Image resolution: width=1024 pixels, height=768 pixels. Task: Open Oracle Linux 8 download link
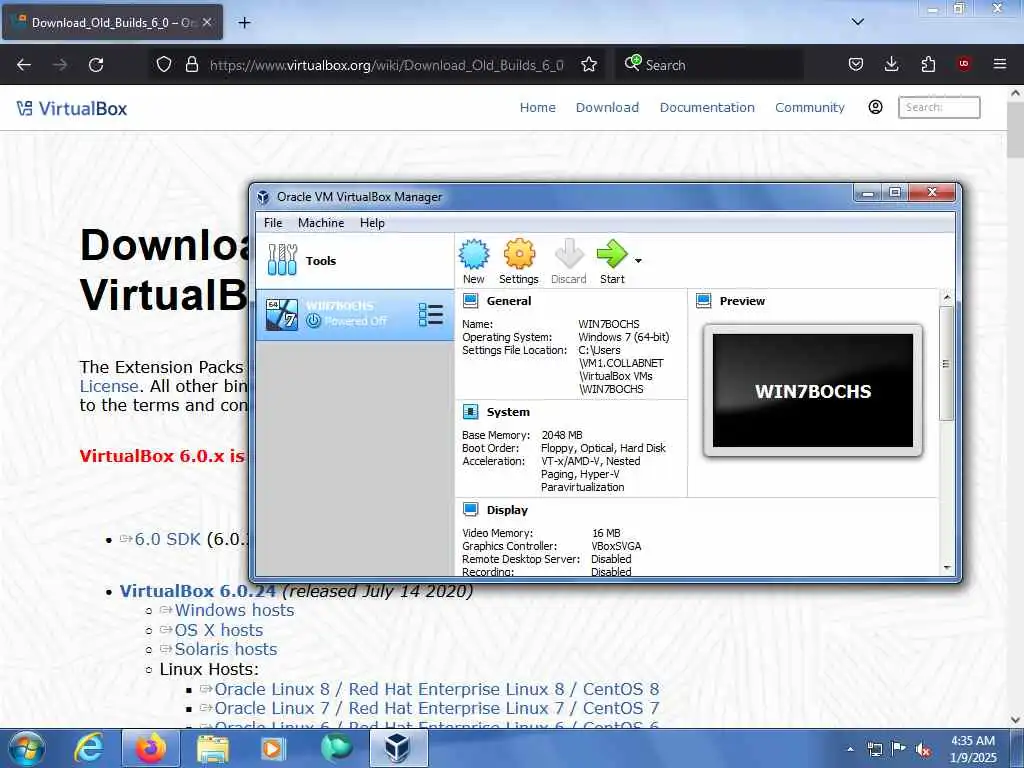(436, 689)
